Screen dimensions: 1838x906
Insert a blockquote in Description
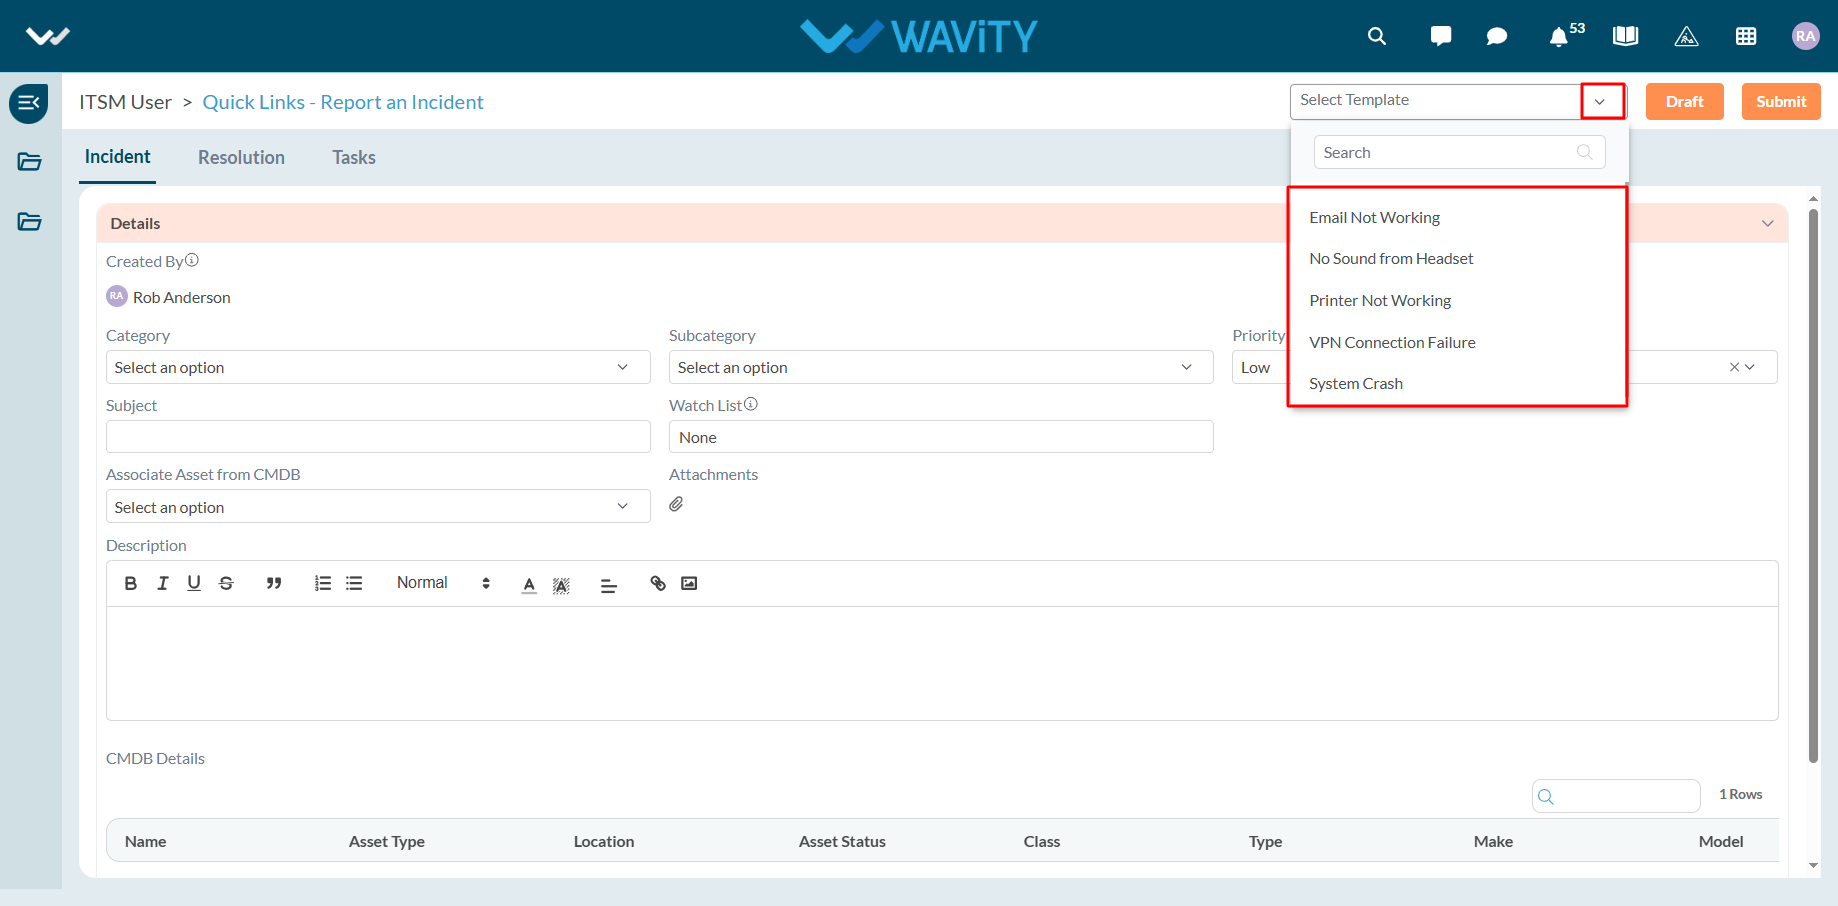coord(273,583)
